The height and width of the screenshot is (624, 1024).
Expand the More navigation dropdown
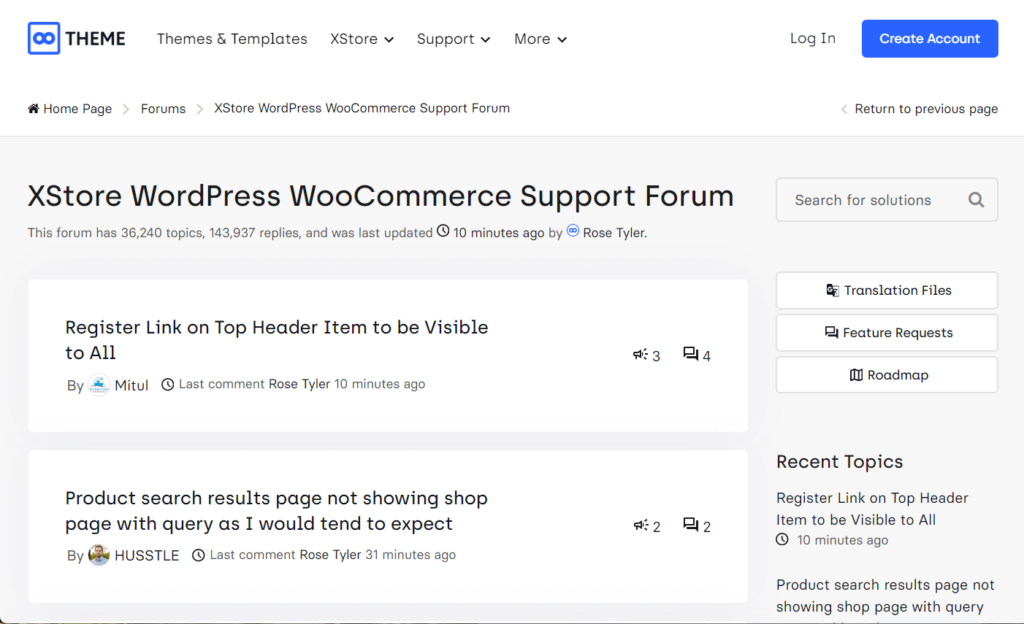(x=539, y=38)
